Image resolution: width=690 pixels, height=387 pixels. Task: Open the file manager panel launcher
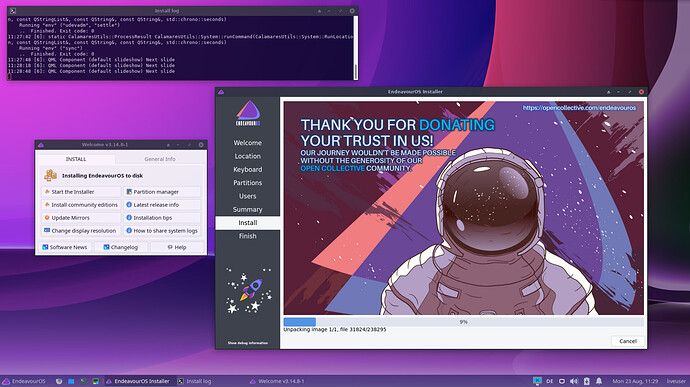point(71,381)
